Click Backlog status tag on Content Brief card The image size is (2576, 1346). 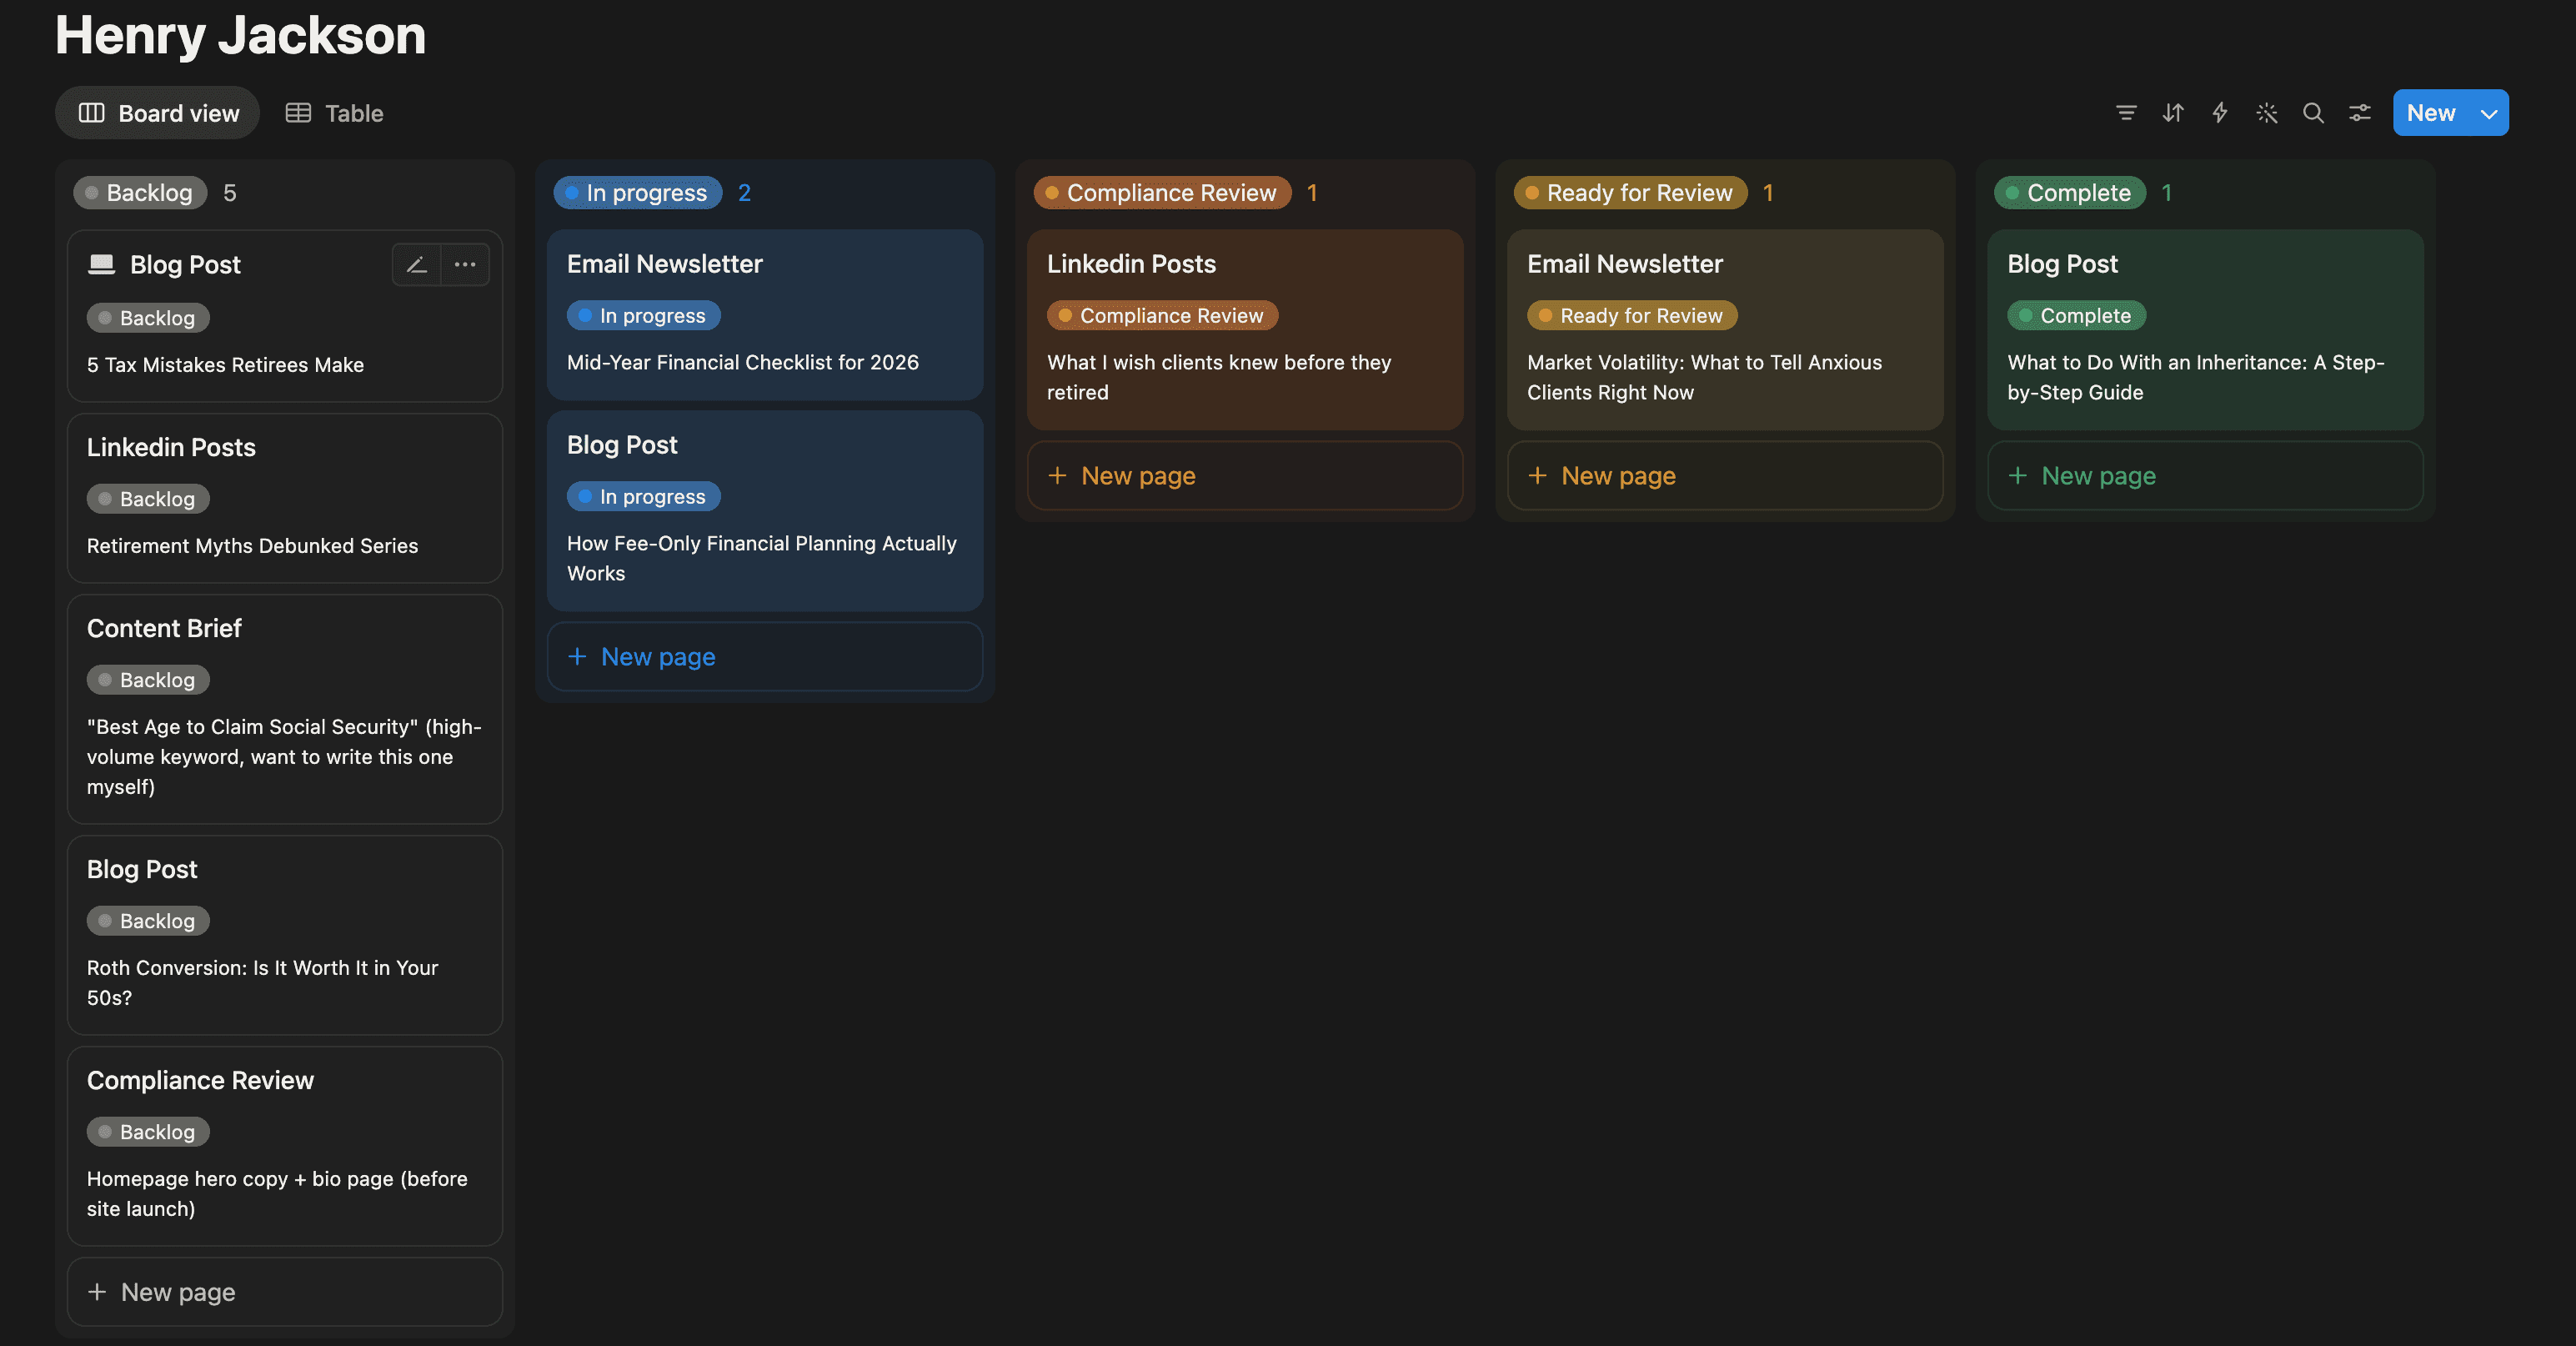pos(148,680)
